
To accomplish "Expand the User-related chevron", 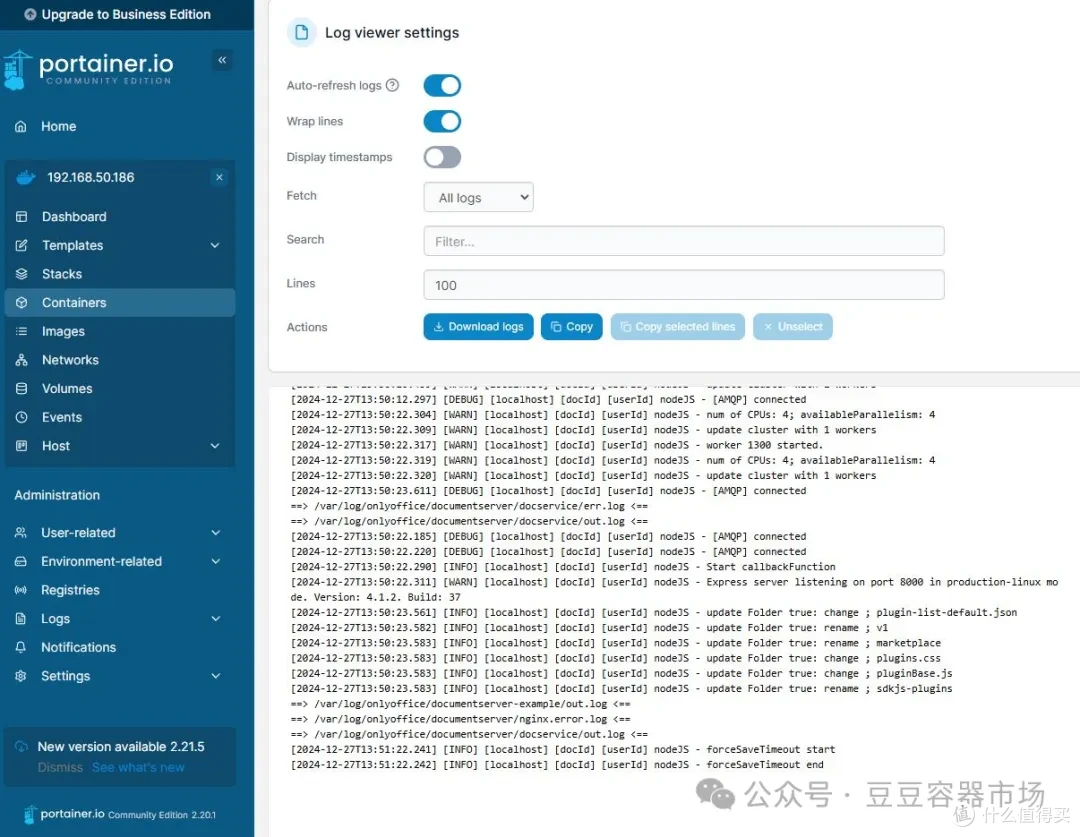I will pos(216,533).
